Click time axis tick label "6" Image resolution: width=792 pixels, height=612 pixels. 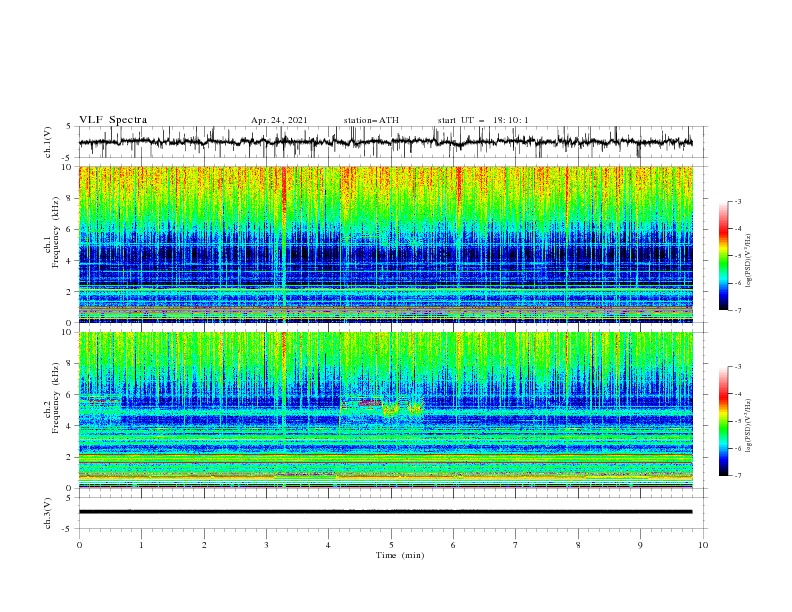pos(453,545)
